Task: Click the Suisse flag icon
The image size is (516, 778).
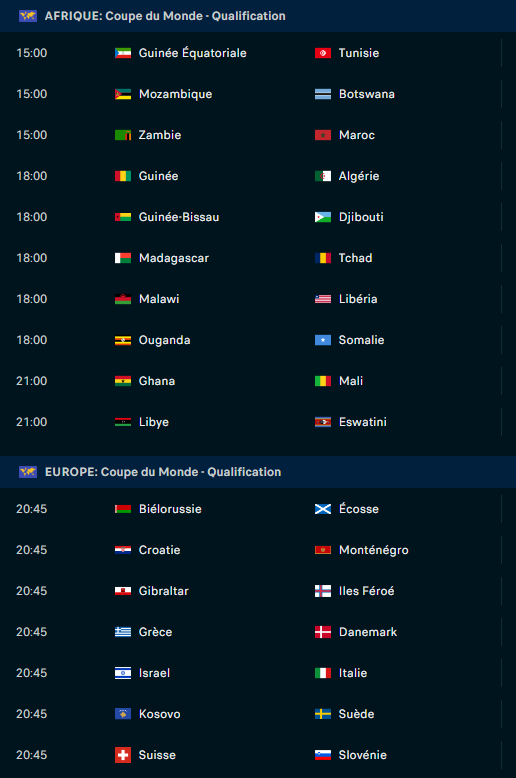Action: pos(123,755)
